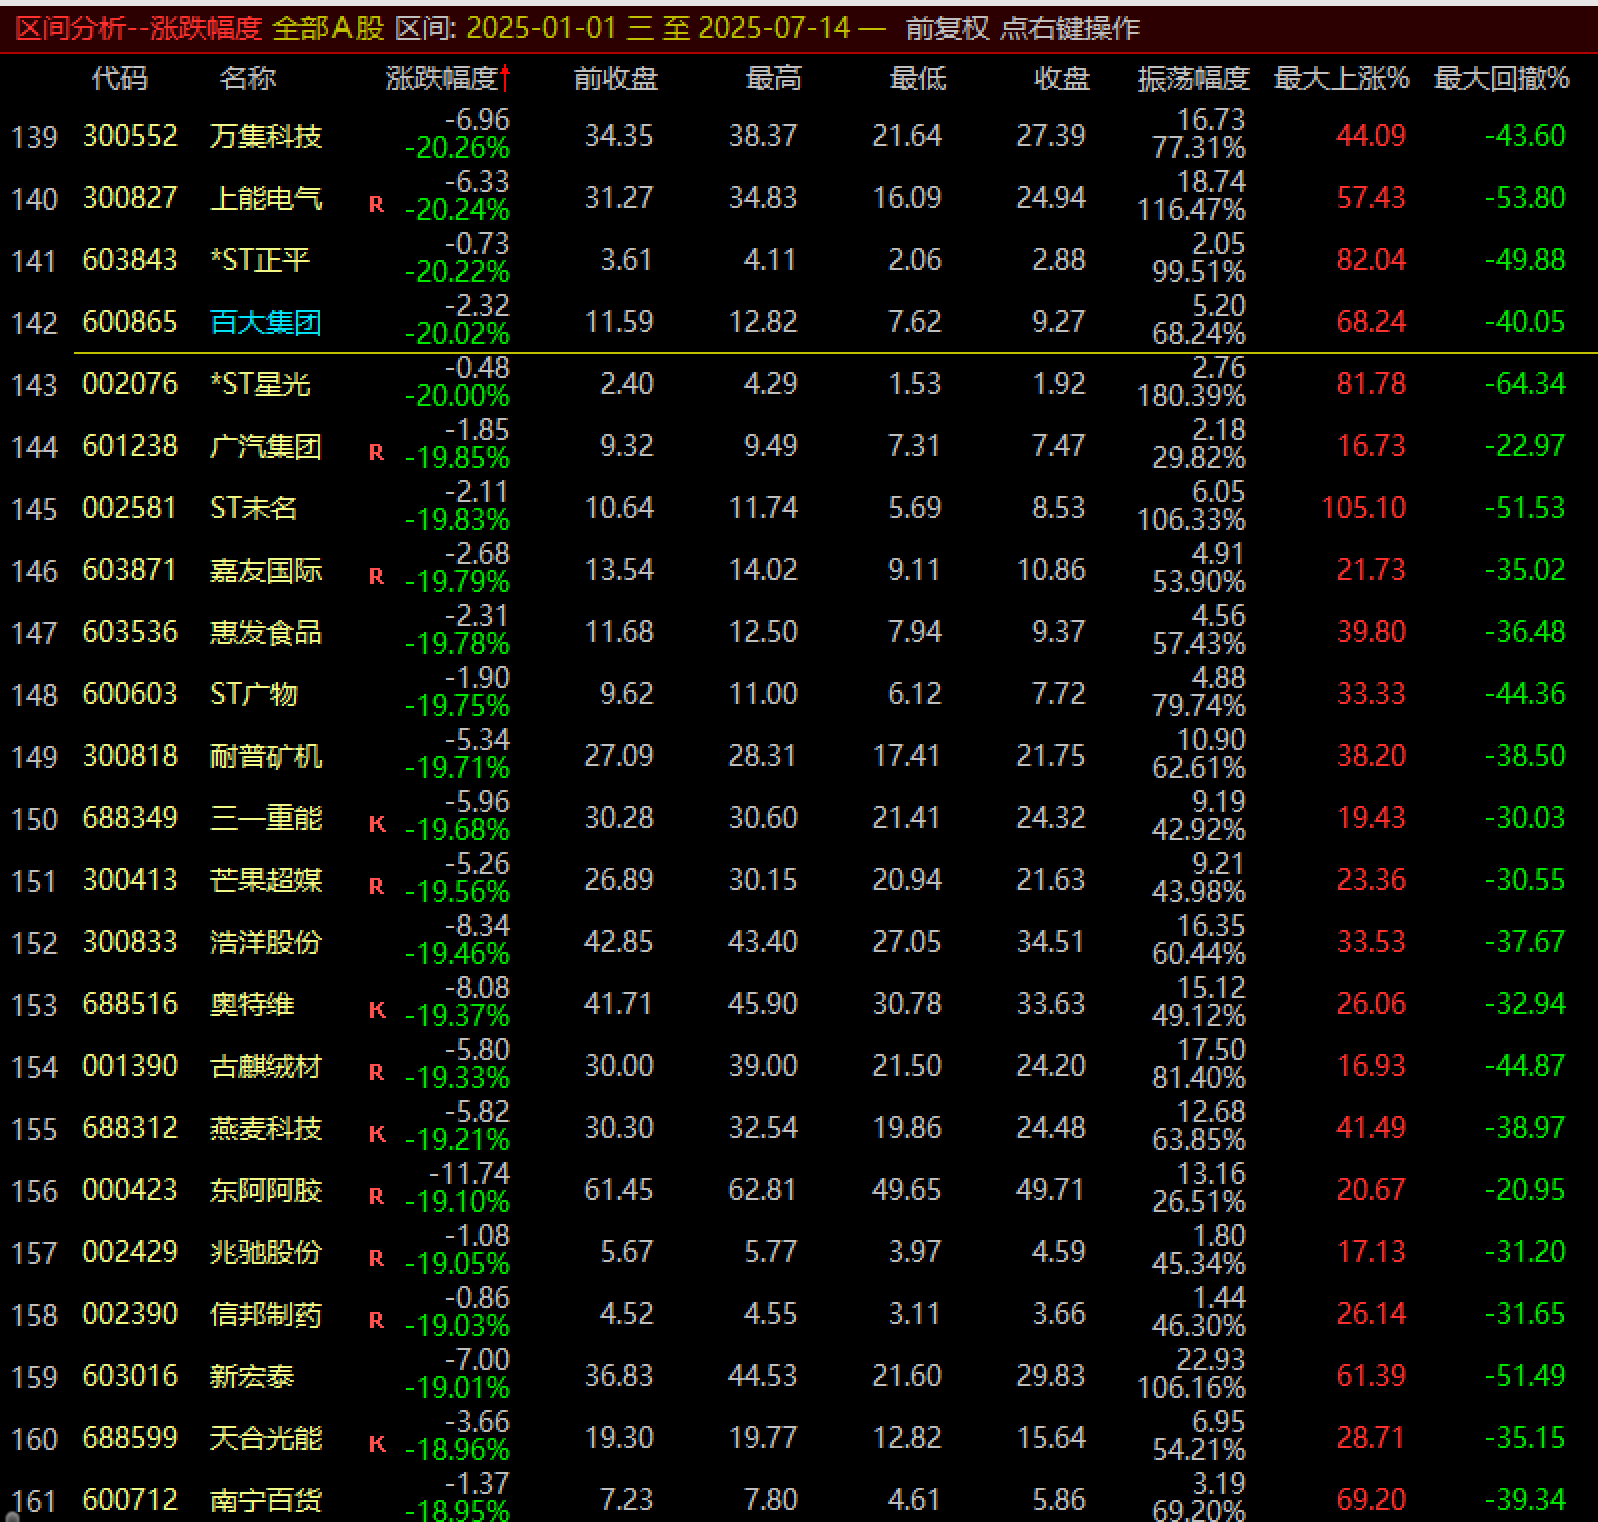Click low price 16.09 for 上能电气

[907, 198]
